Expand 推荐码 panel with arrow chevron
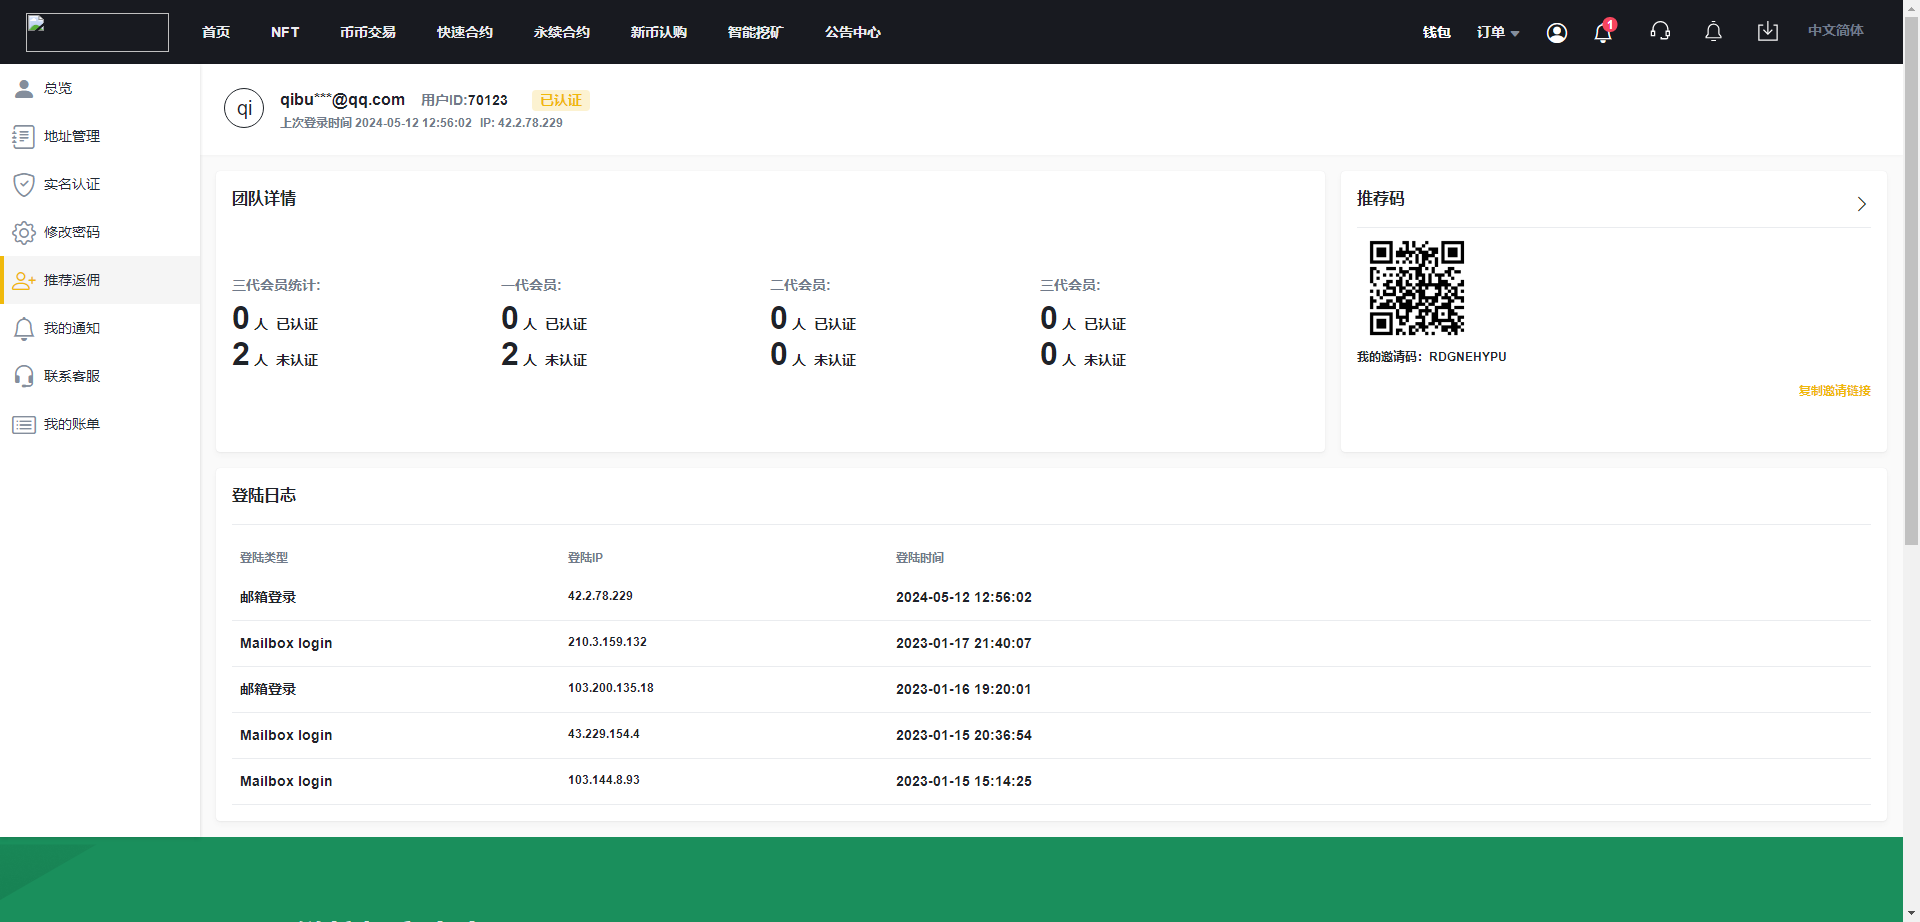The width and height of the screenshot is (1920, 922). pos(1861,204)
